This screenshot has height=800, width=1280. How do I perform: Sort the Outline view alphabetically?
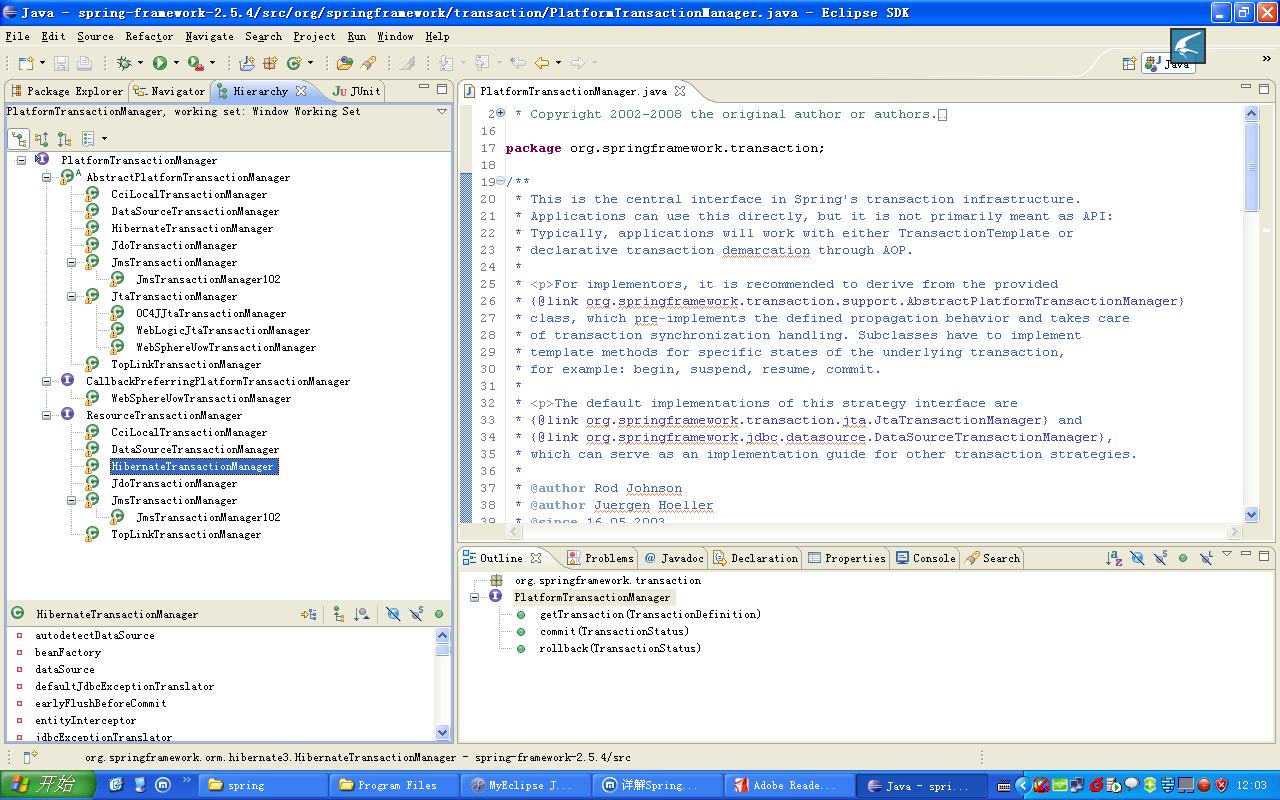click(1114, 558)
